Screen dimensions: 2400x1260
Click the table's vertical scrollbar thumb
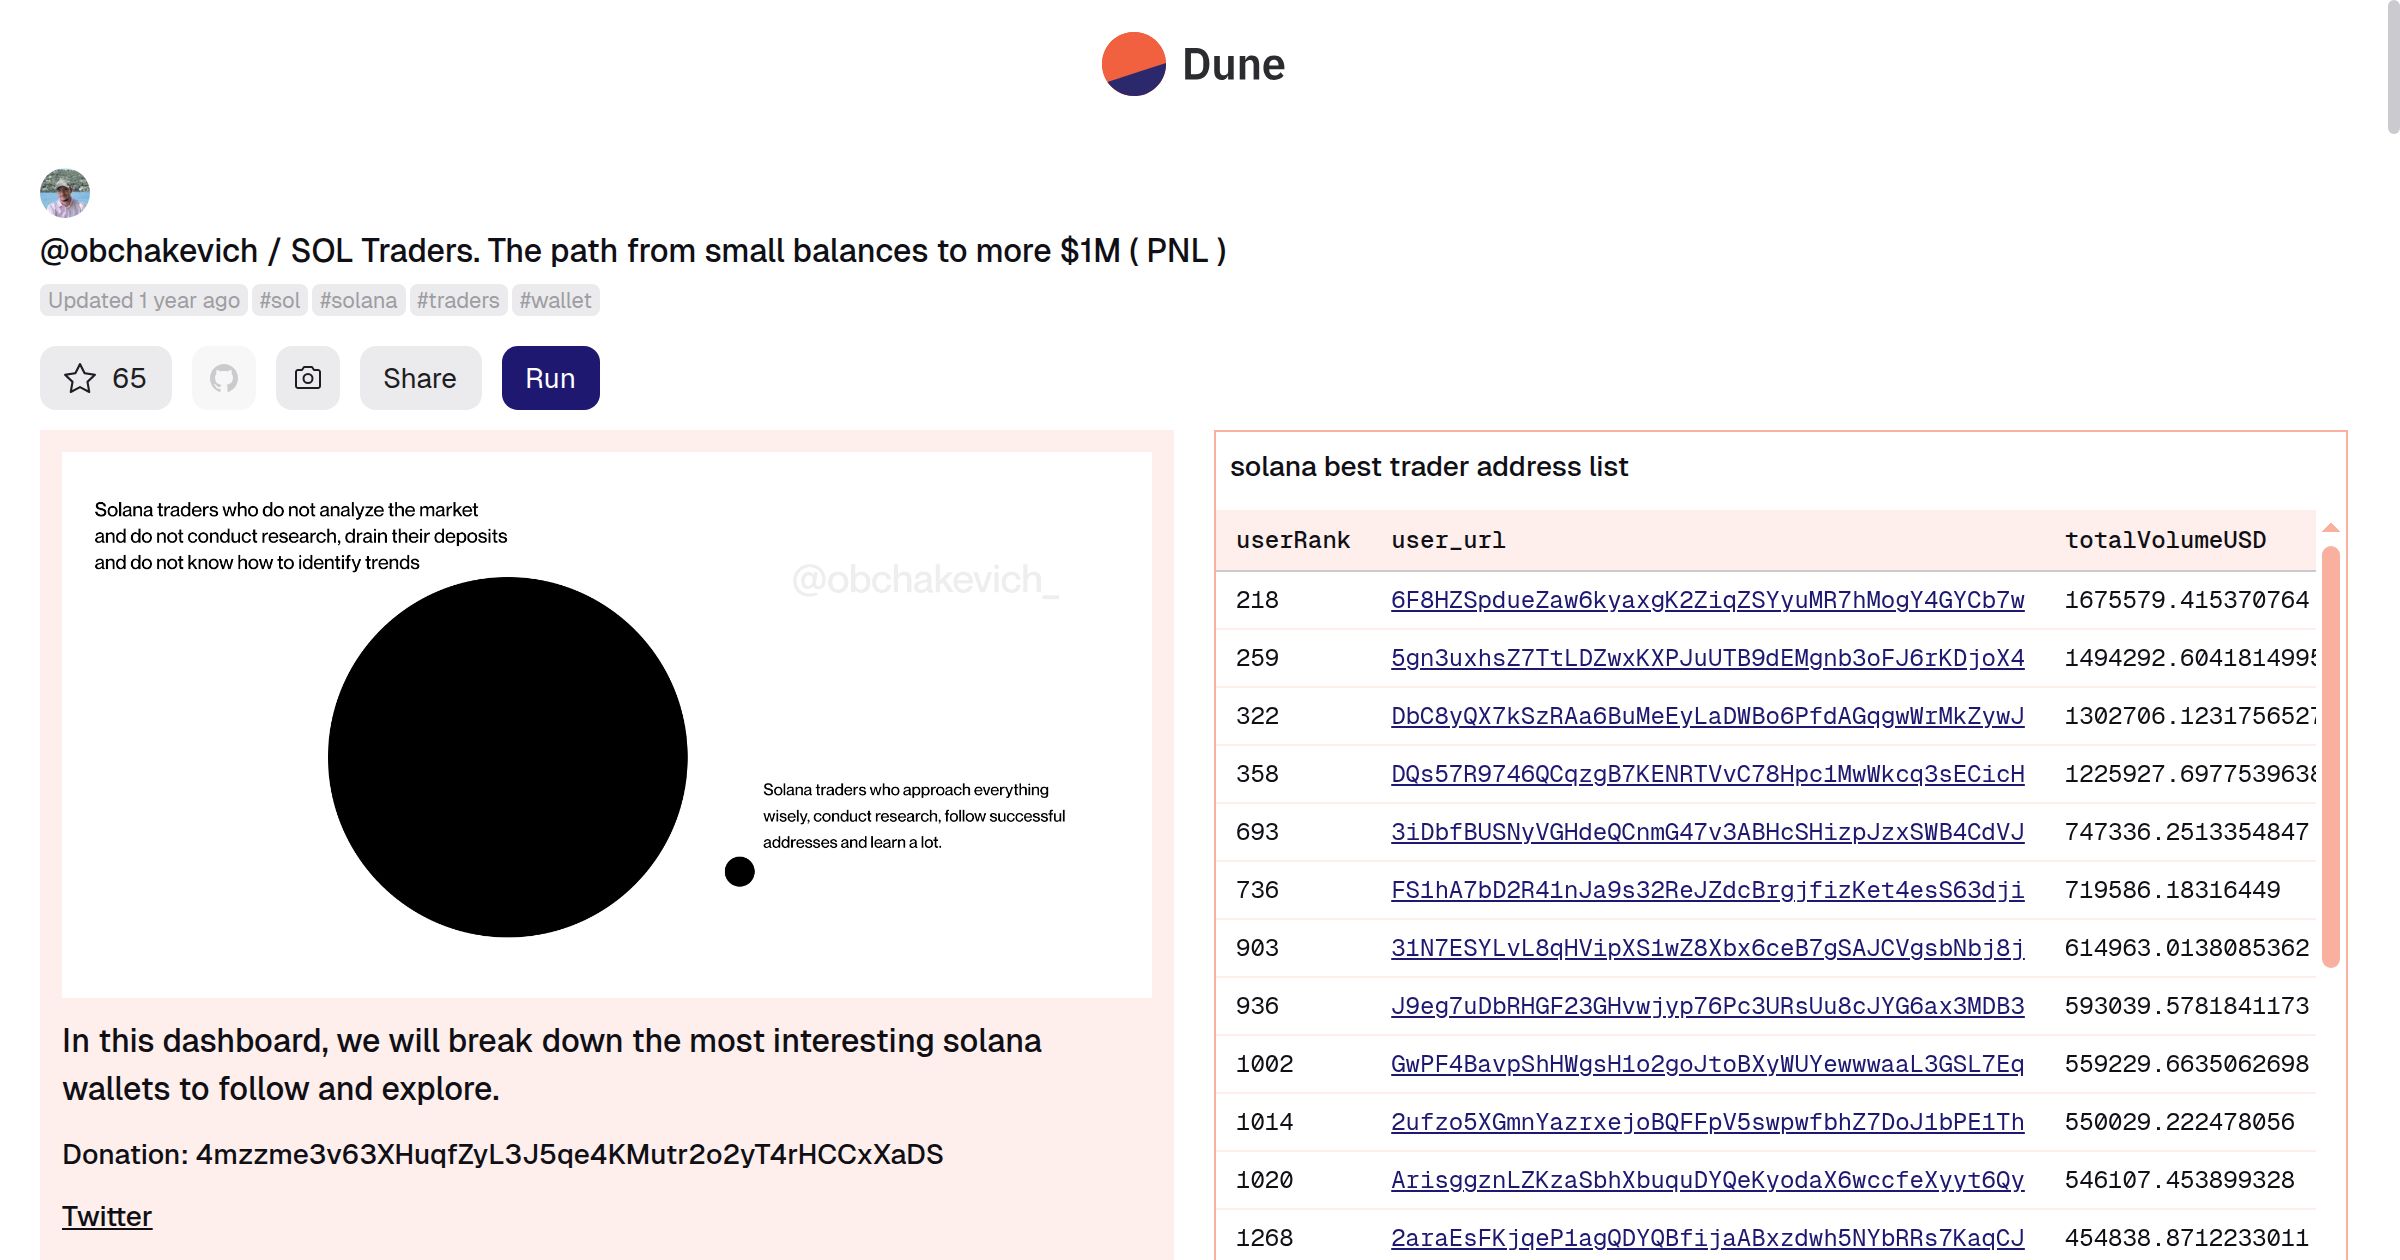tap(2330, 756)
